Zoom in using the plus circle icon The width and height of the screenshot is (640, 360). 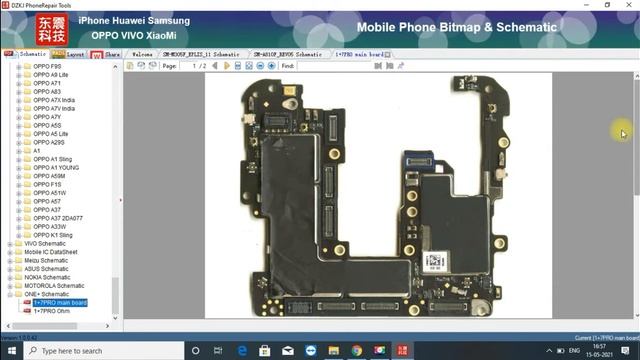coord(271,66)
